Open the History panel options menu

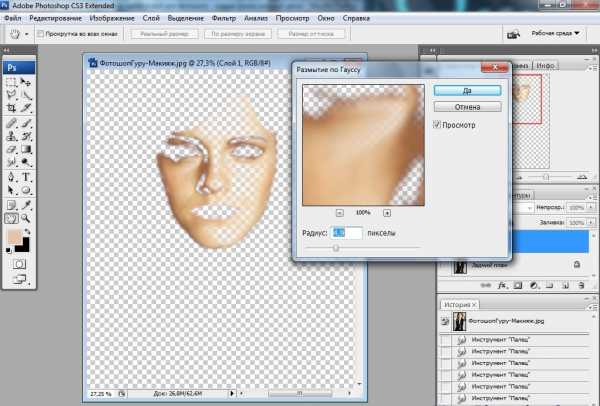tap(592, 306)
